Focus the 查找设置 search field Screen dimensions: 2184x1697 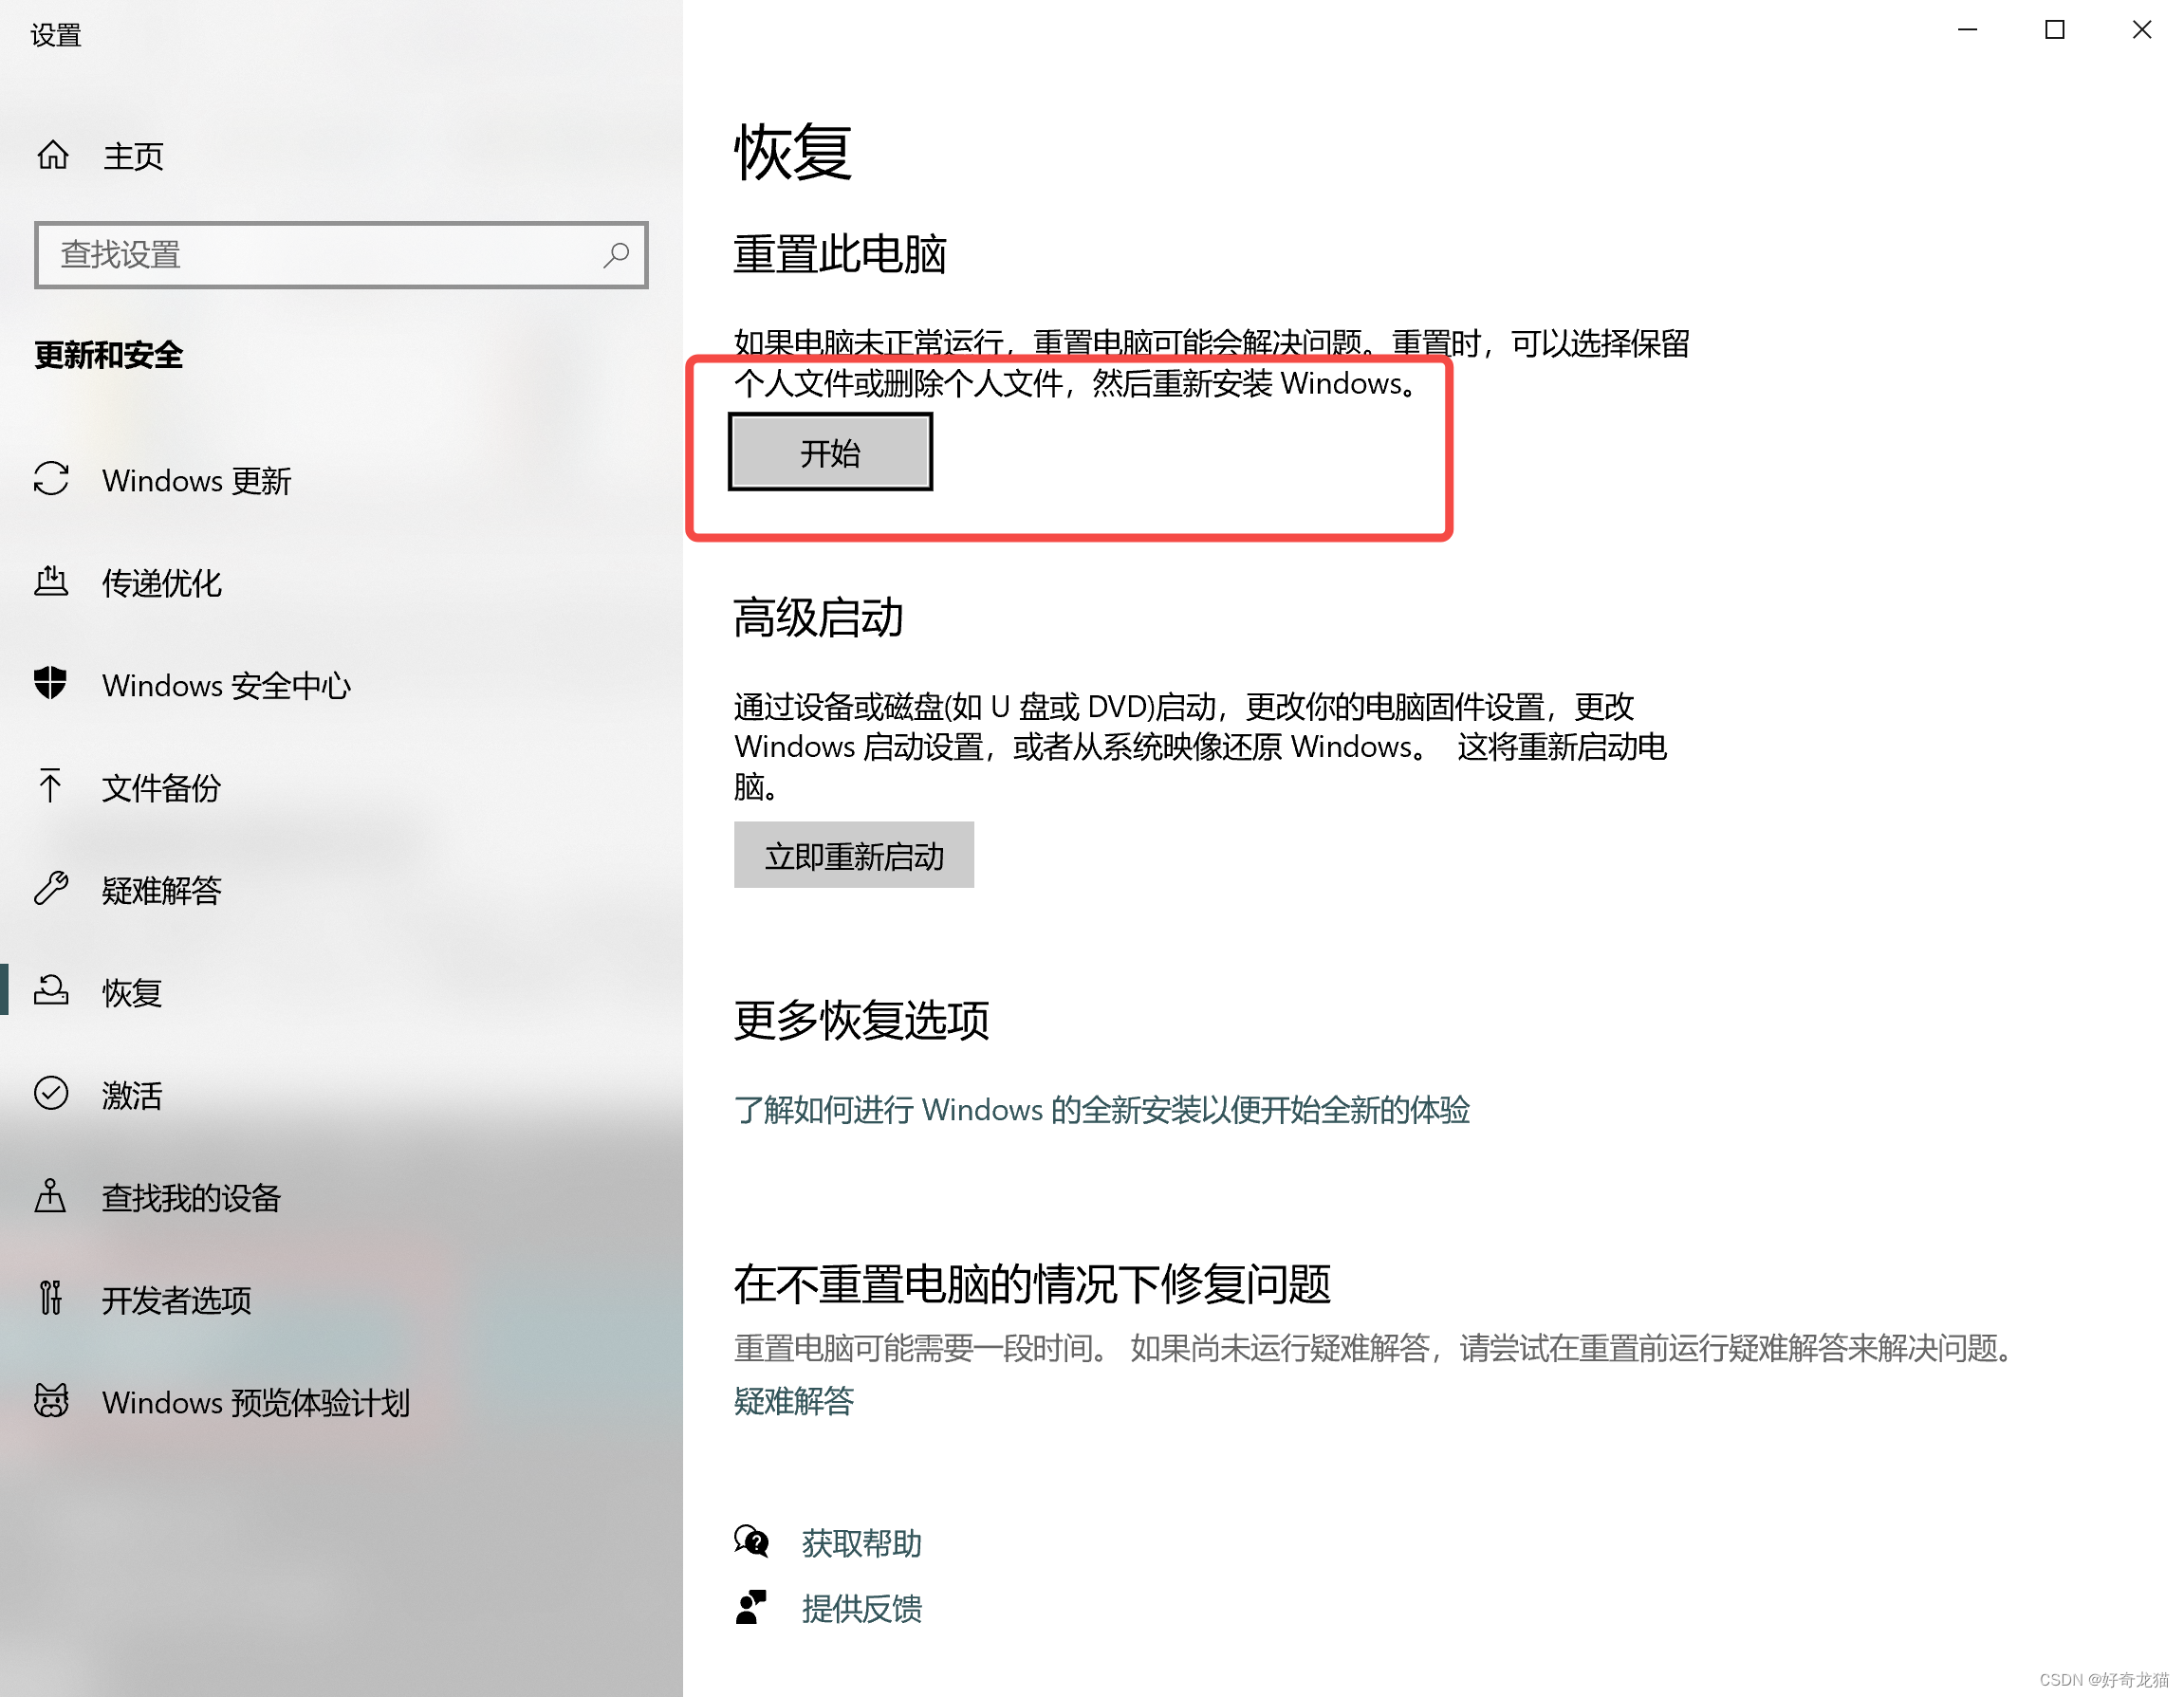coord(320,255)
